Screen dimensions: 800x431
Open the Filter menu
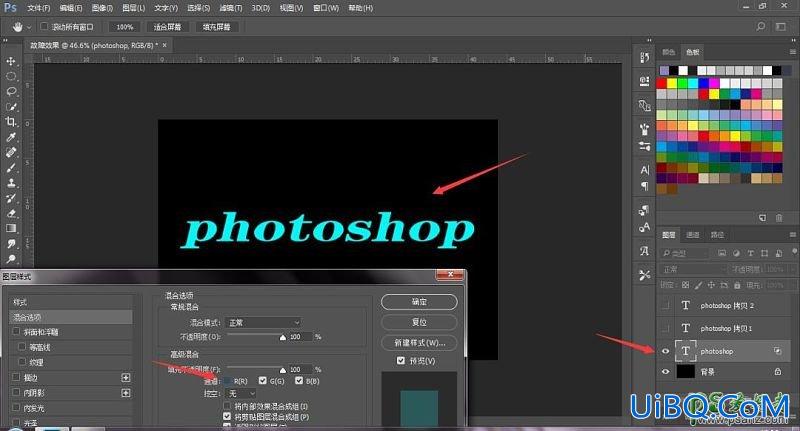231,8
